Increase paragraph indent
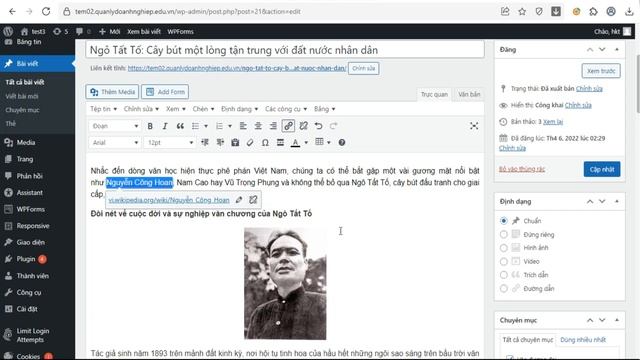The width and height of the screenshot is (640, 360). point(220,142)
